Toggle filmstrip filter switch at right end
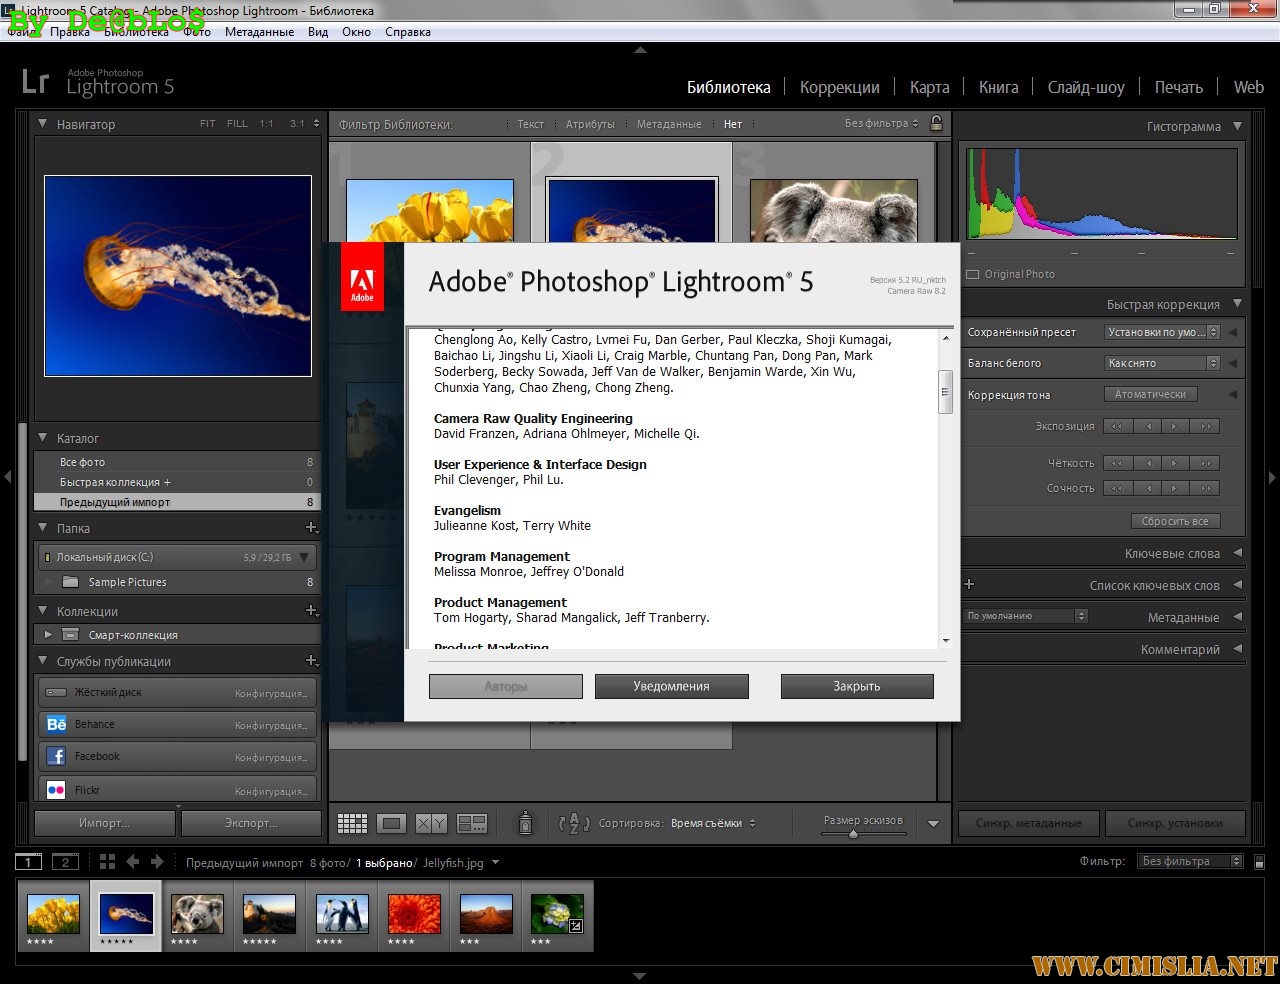 pyautogui.click(x=1260, y=861)
